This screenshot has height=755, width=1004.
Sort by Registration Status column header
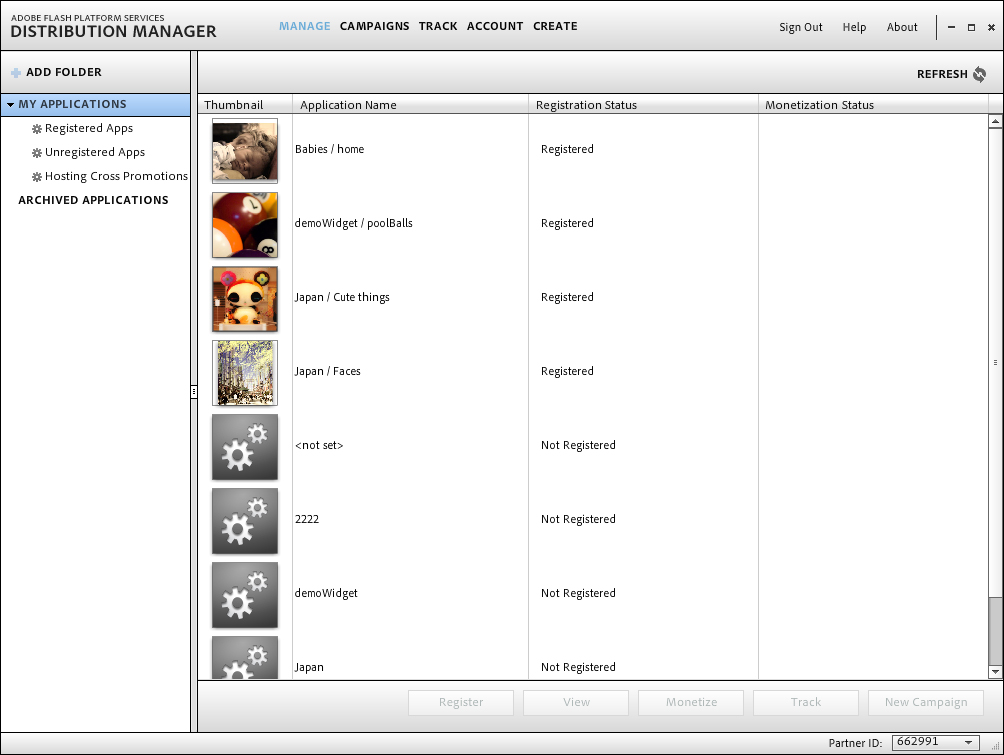coord(644,104)
